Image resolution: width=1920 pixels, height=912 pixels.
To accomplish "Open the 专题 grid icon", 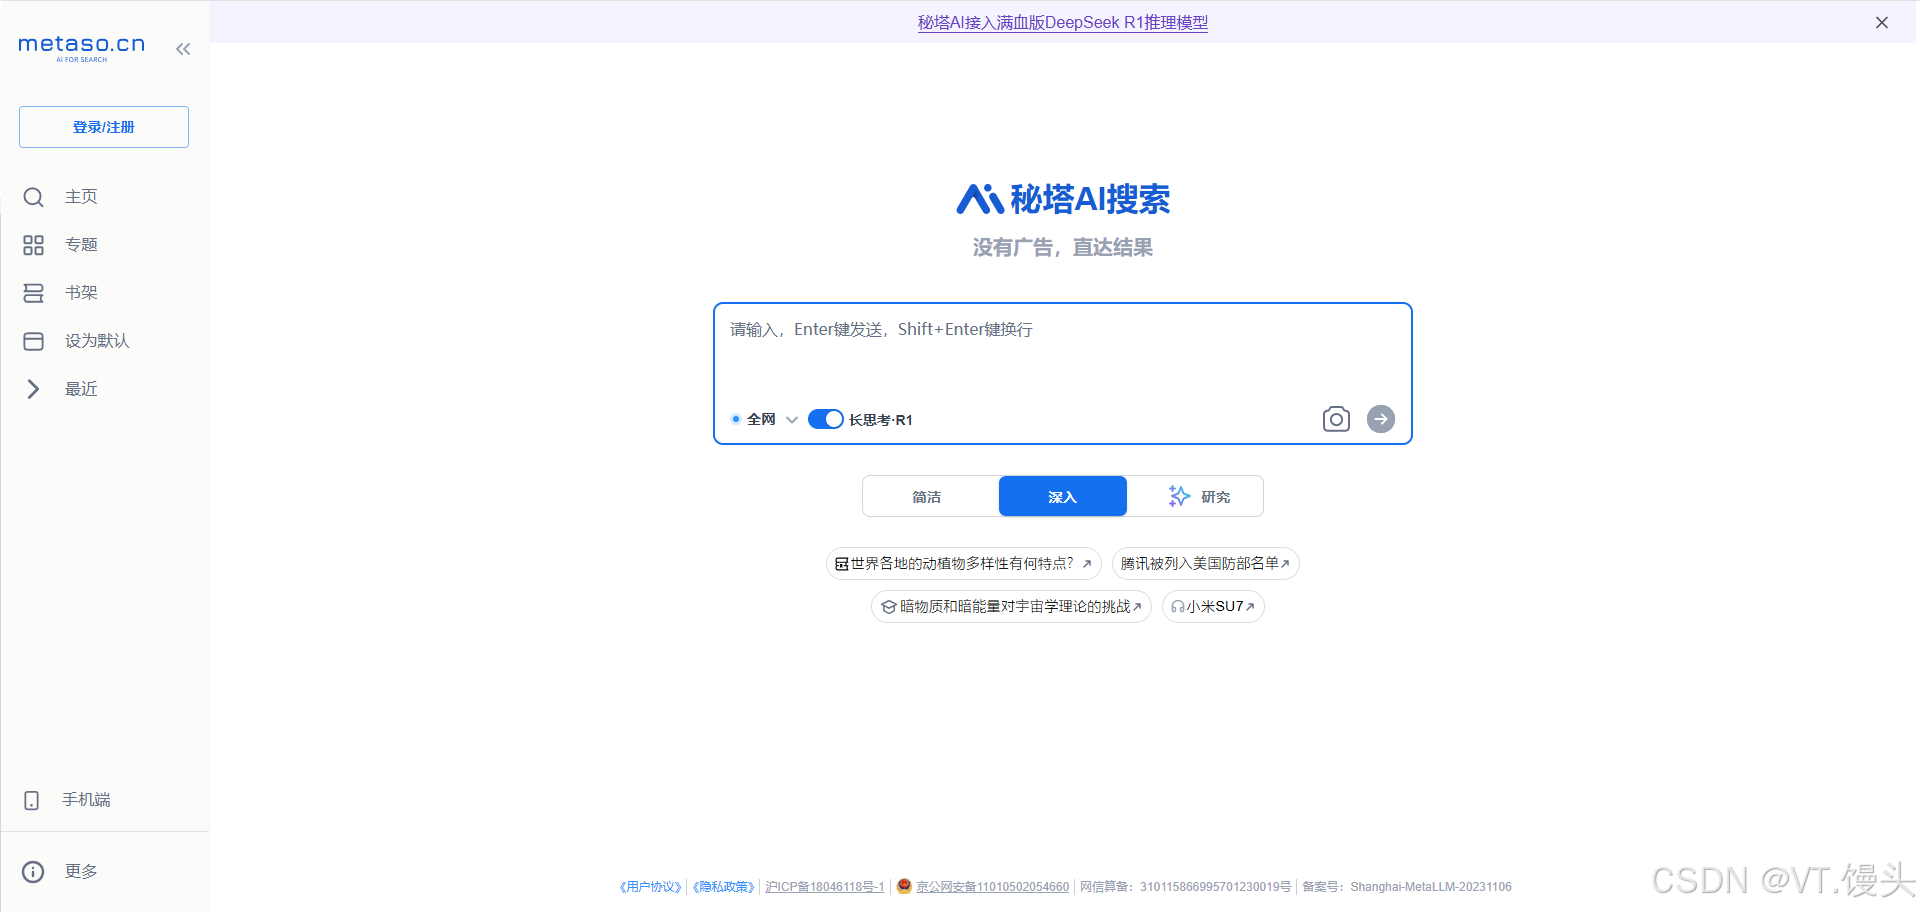I will [33, 245].
